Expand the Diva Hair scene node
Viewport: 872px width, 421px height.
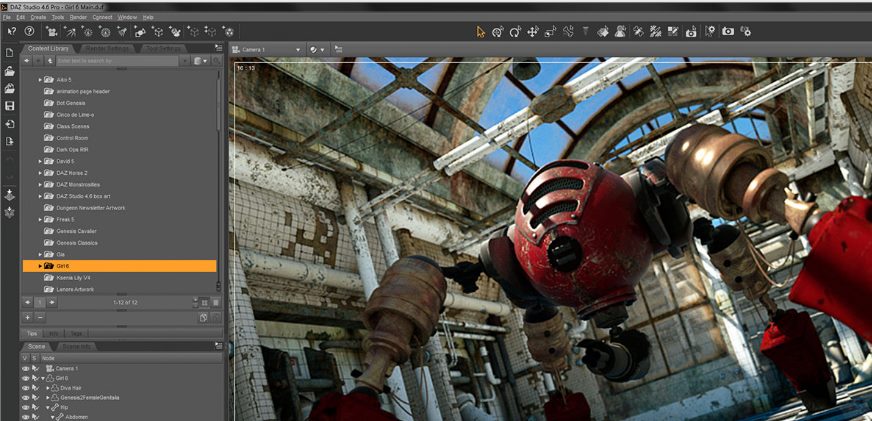(x=48, y=388)
